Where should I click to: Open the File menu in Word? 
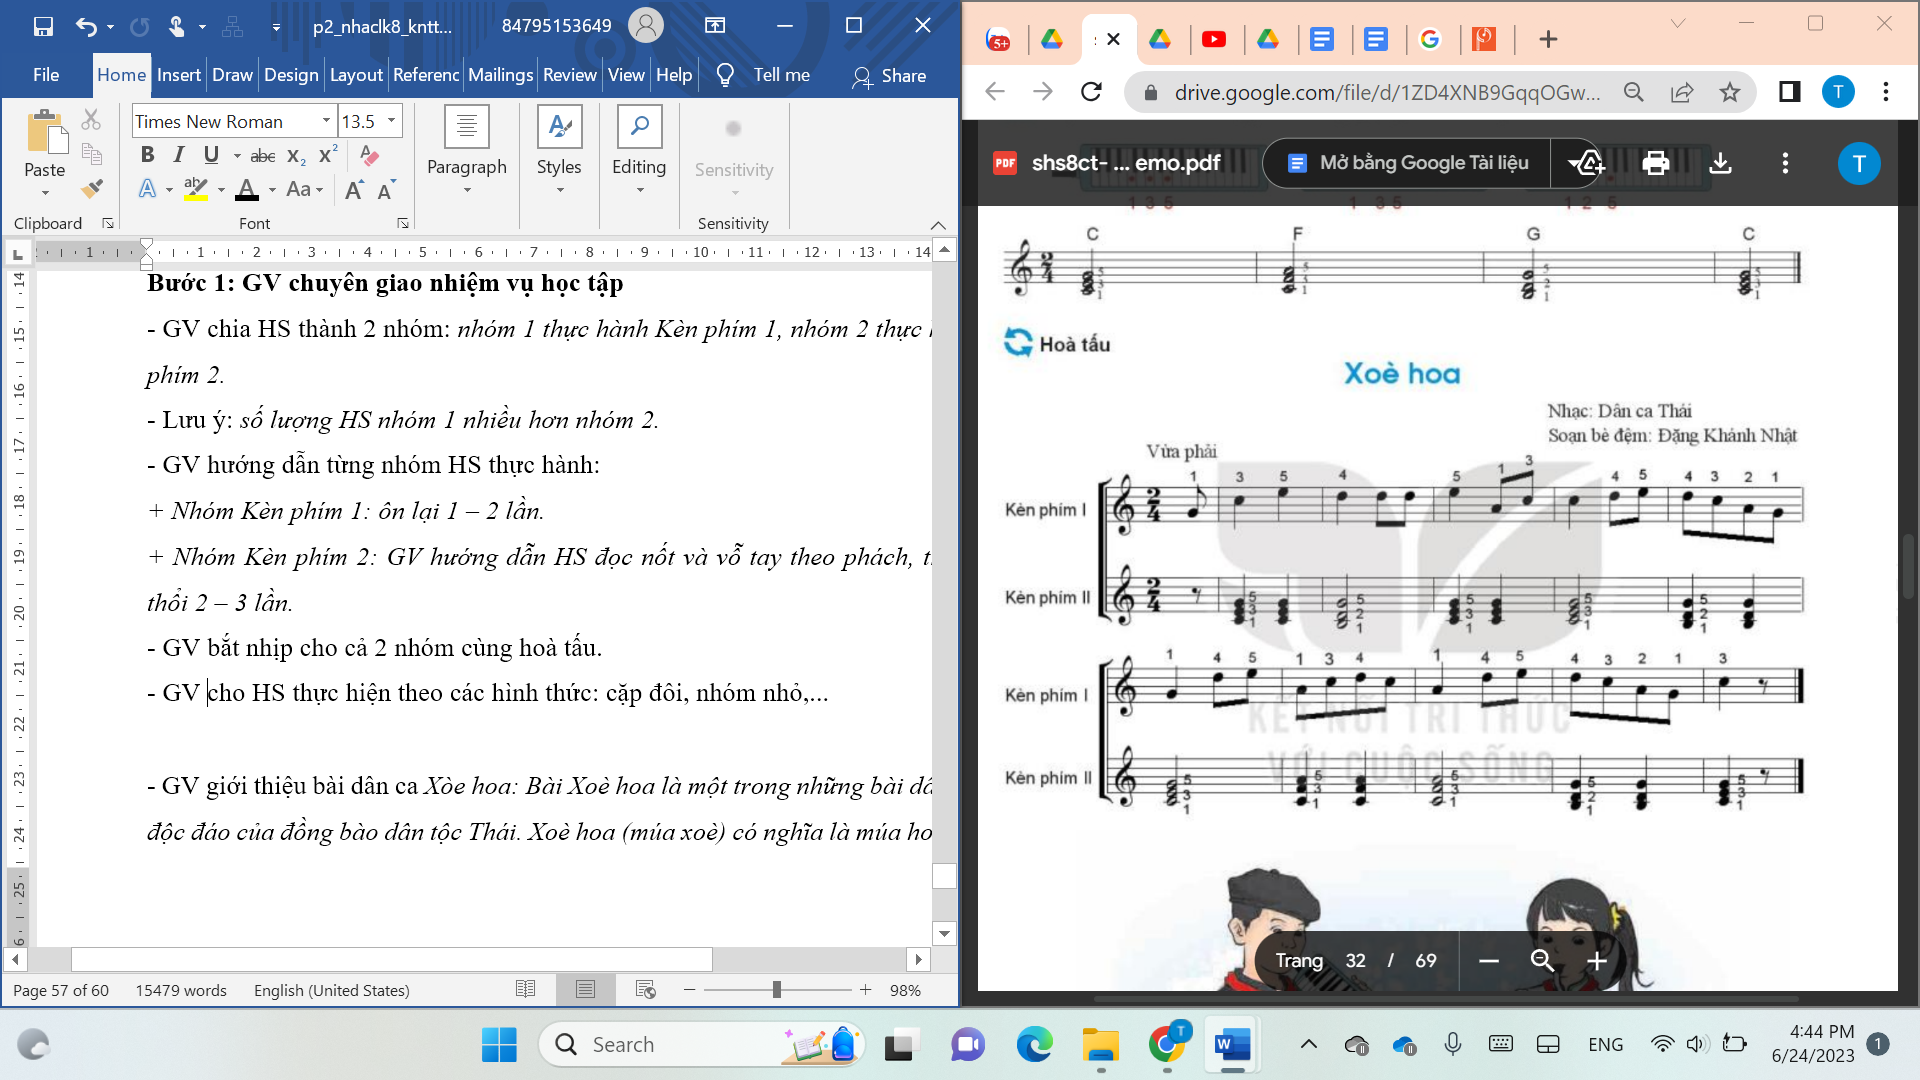46,75
